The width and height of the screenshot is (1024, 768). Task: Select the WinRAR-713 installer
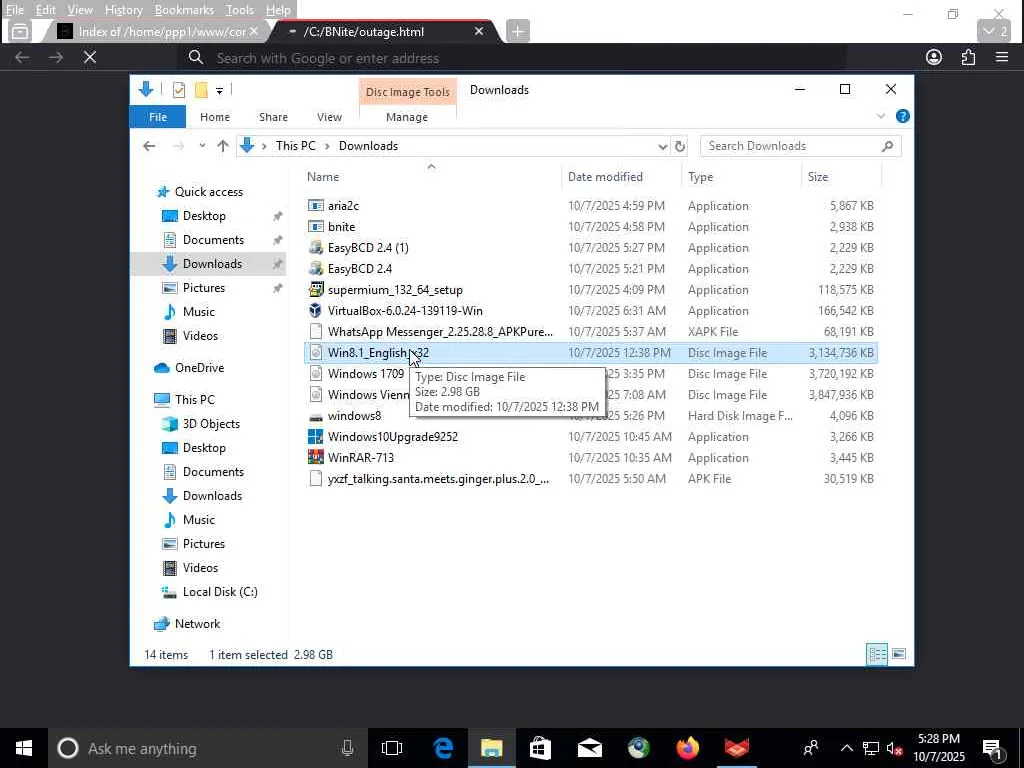click(x=360, y=457)
